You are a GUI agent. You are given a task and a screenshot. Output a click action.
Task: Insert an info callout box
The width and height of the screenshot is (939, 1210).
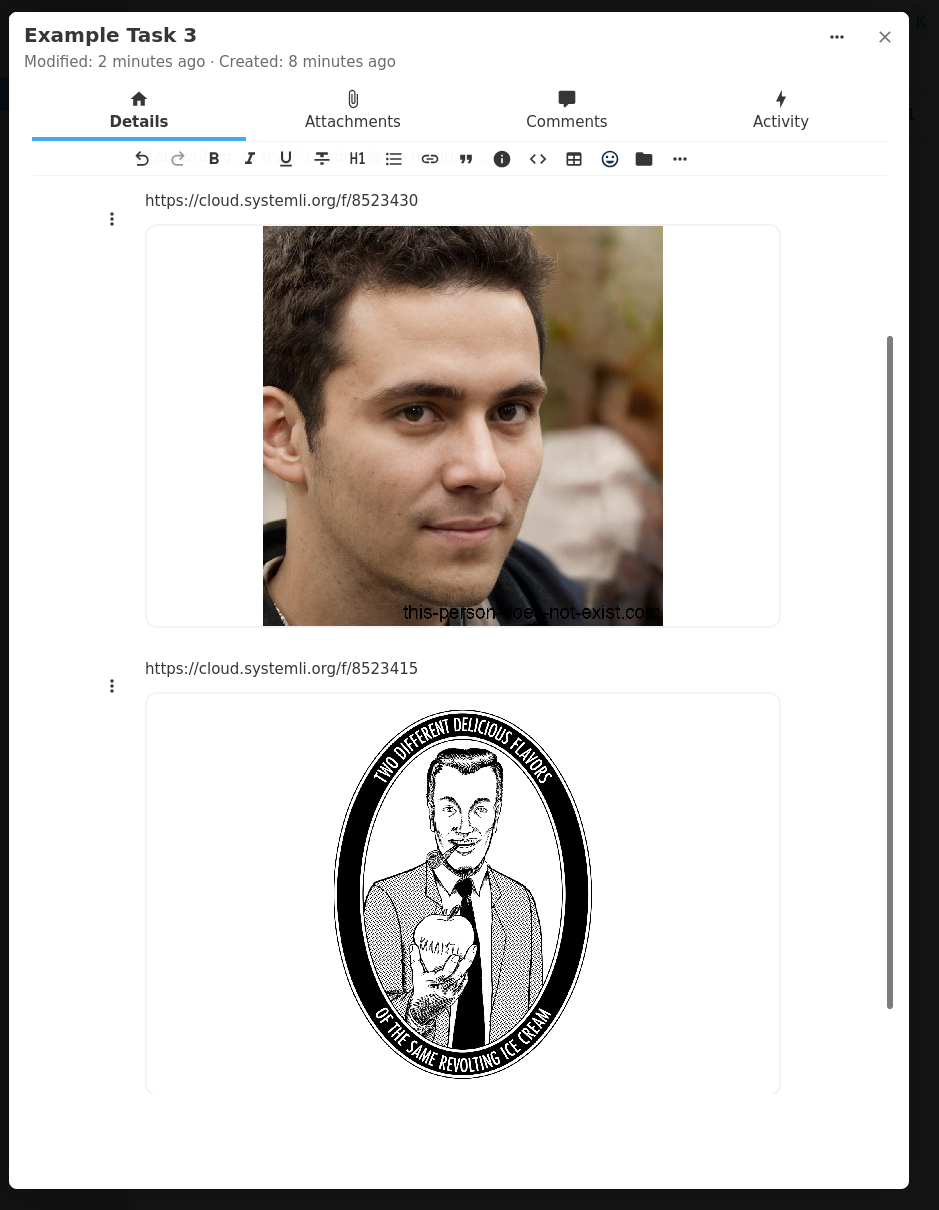pos(502,159)
